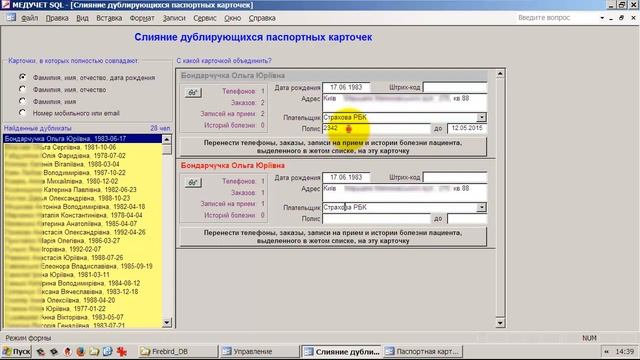Click the empty Полис field in second card
The height and width of the screenshot is (360, 640).
pos(376,219)
